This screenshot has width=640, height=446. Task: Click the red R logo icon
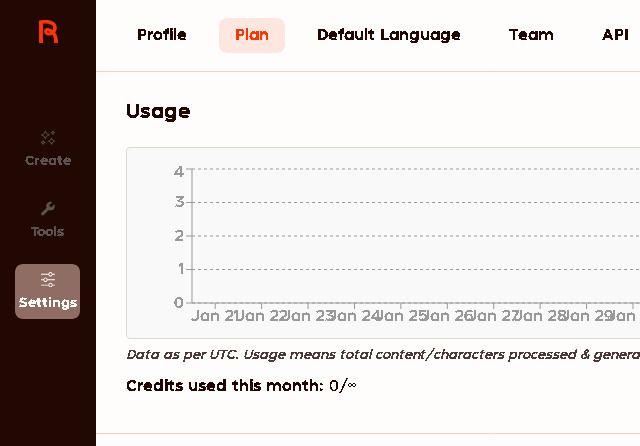coord(48,32)
